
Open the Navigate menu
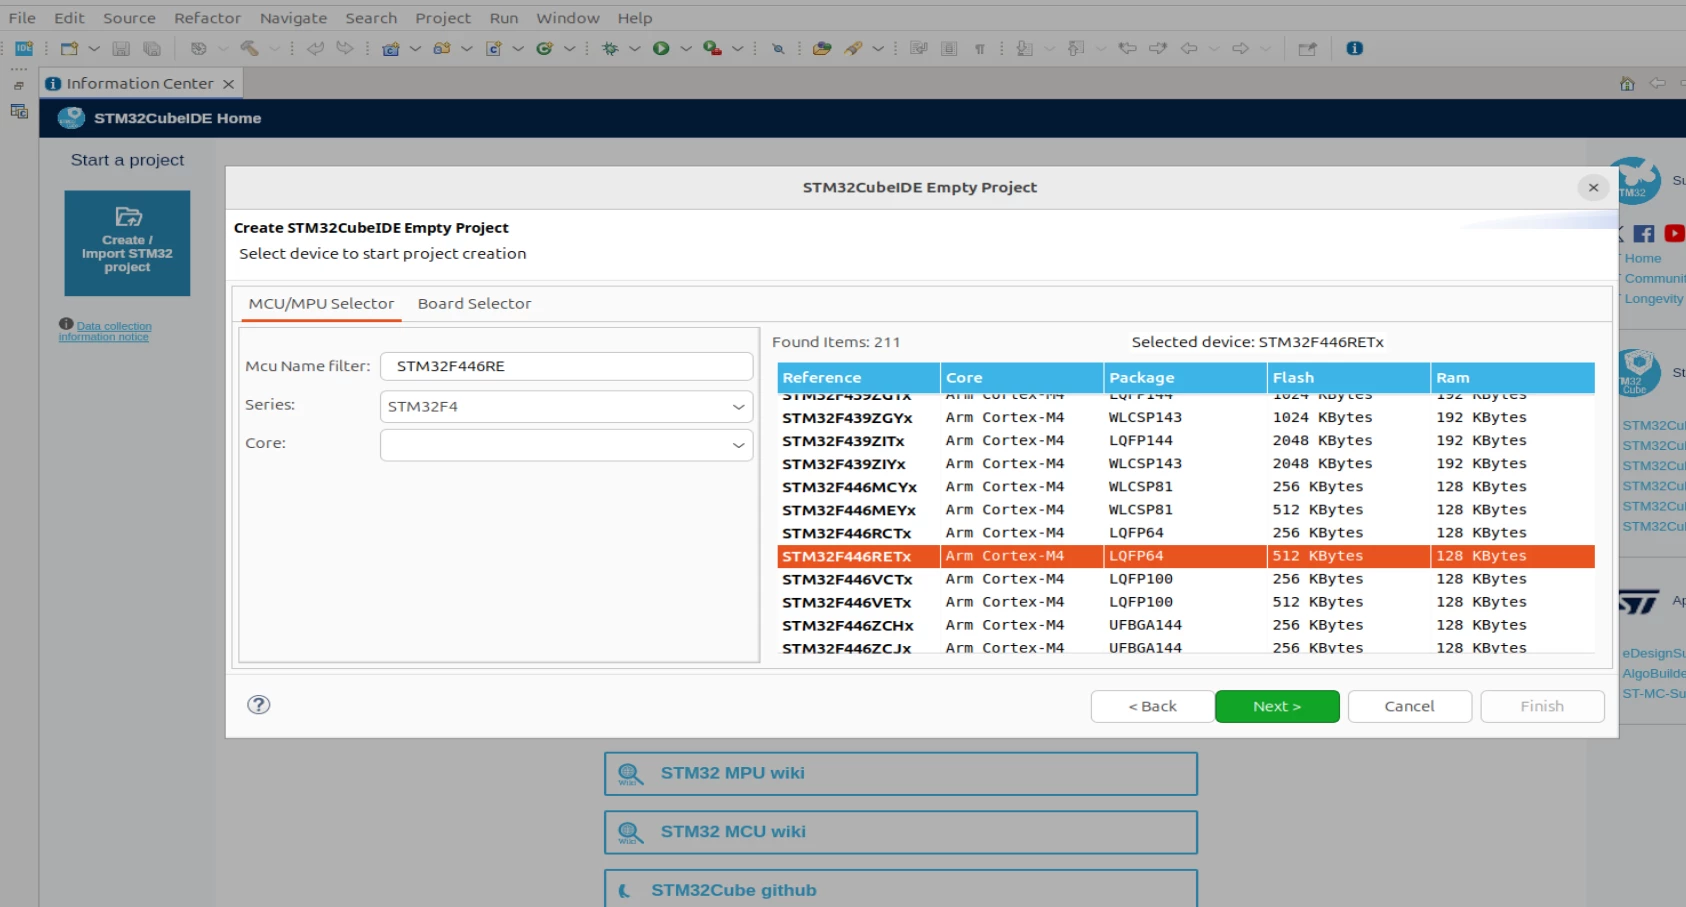coord(293,18)
